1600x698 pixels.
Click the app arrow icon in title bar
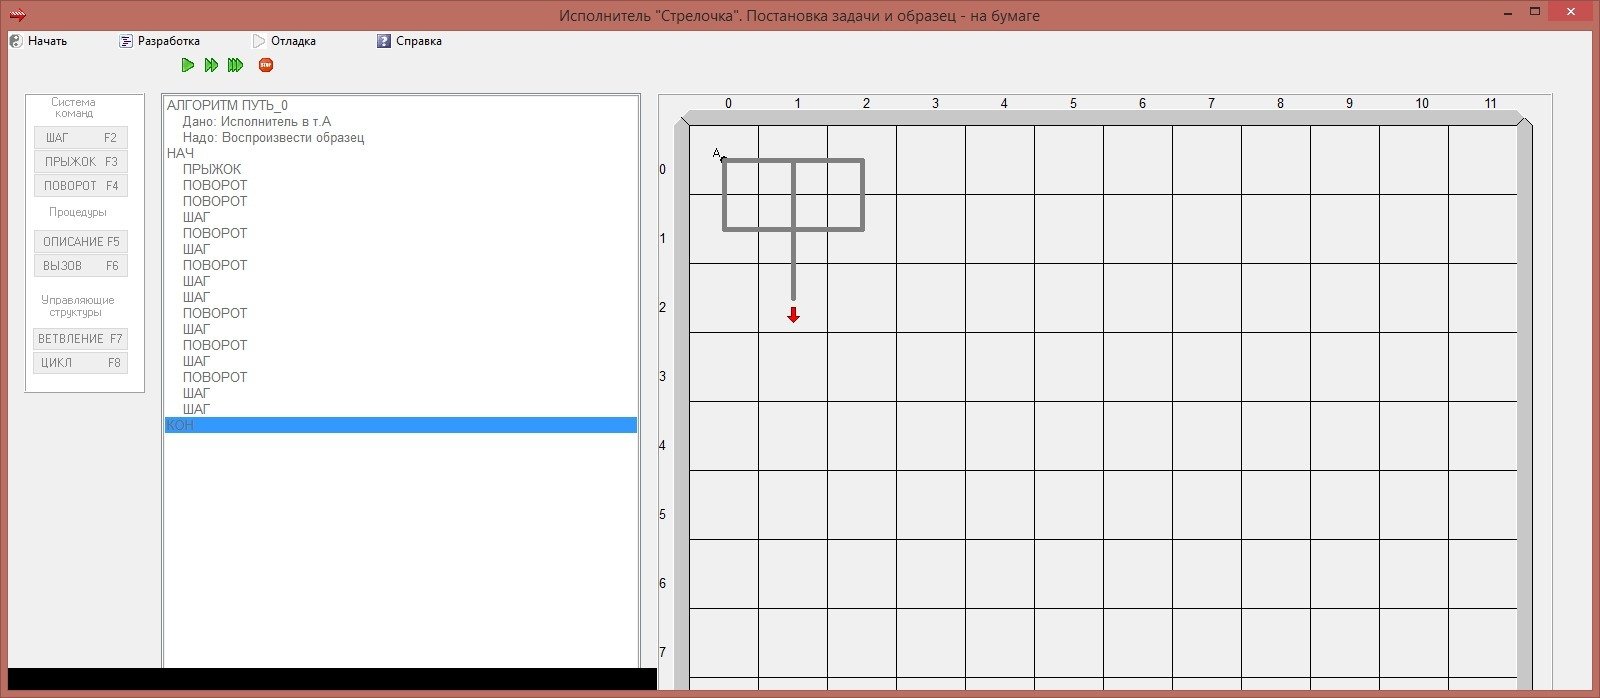(x=18, y=15)
